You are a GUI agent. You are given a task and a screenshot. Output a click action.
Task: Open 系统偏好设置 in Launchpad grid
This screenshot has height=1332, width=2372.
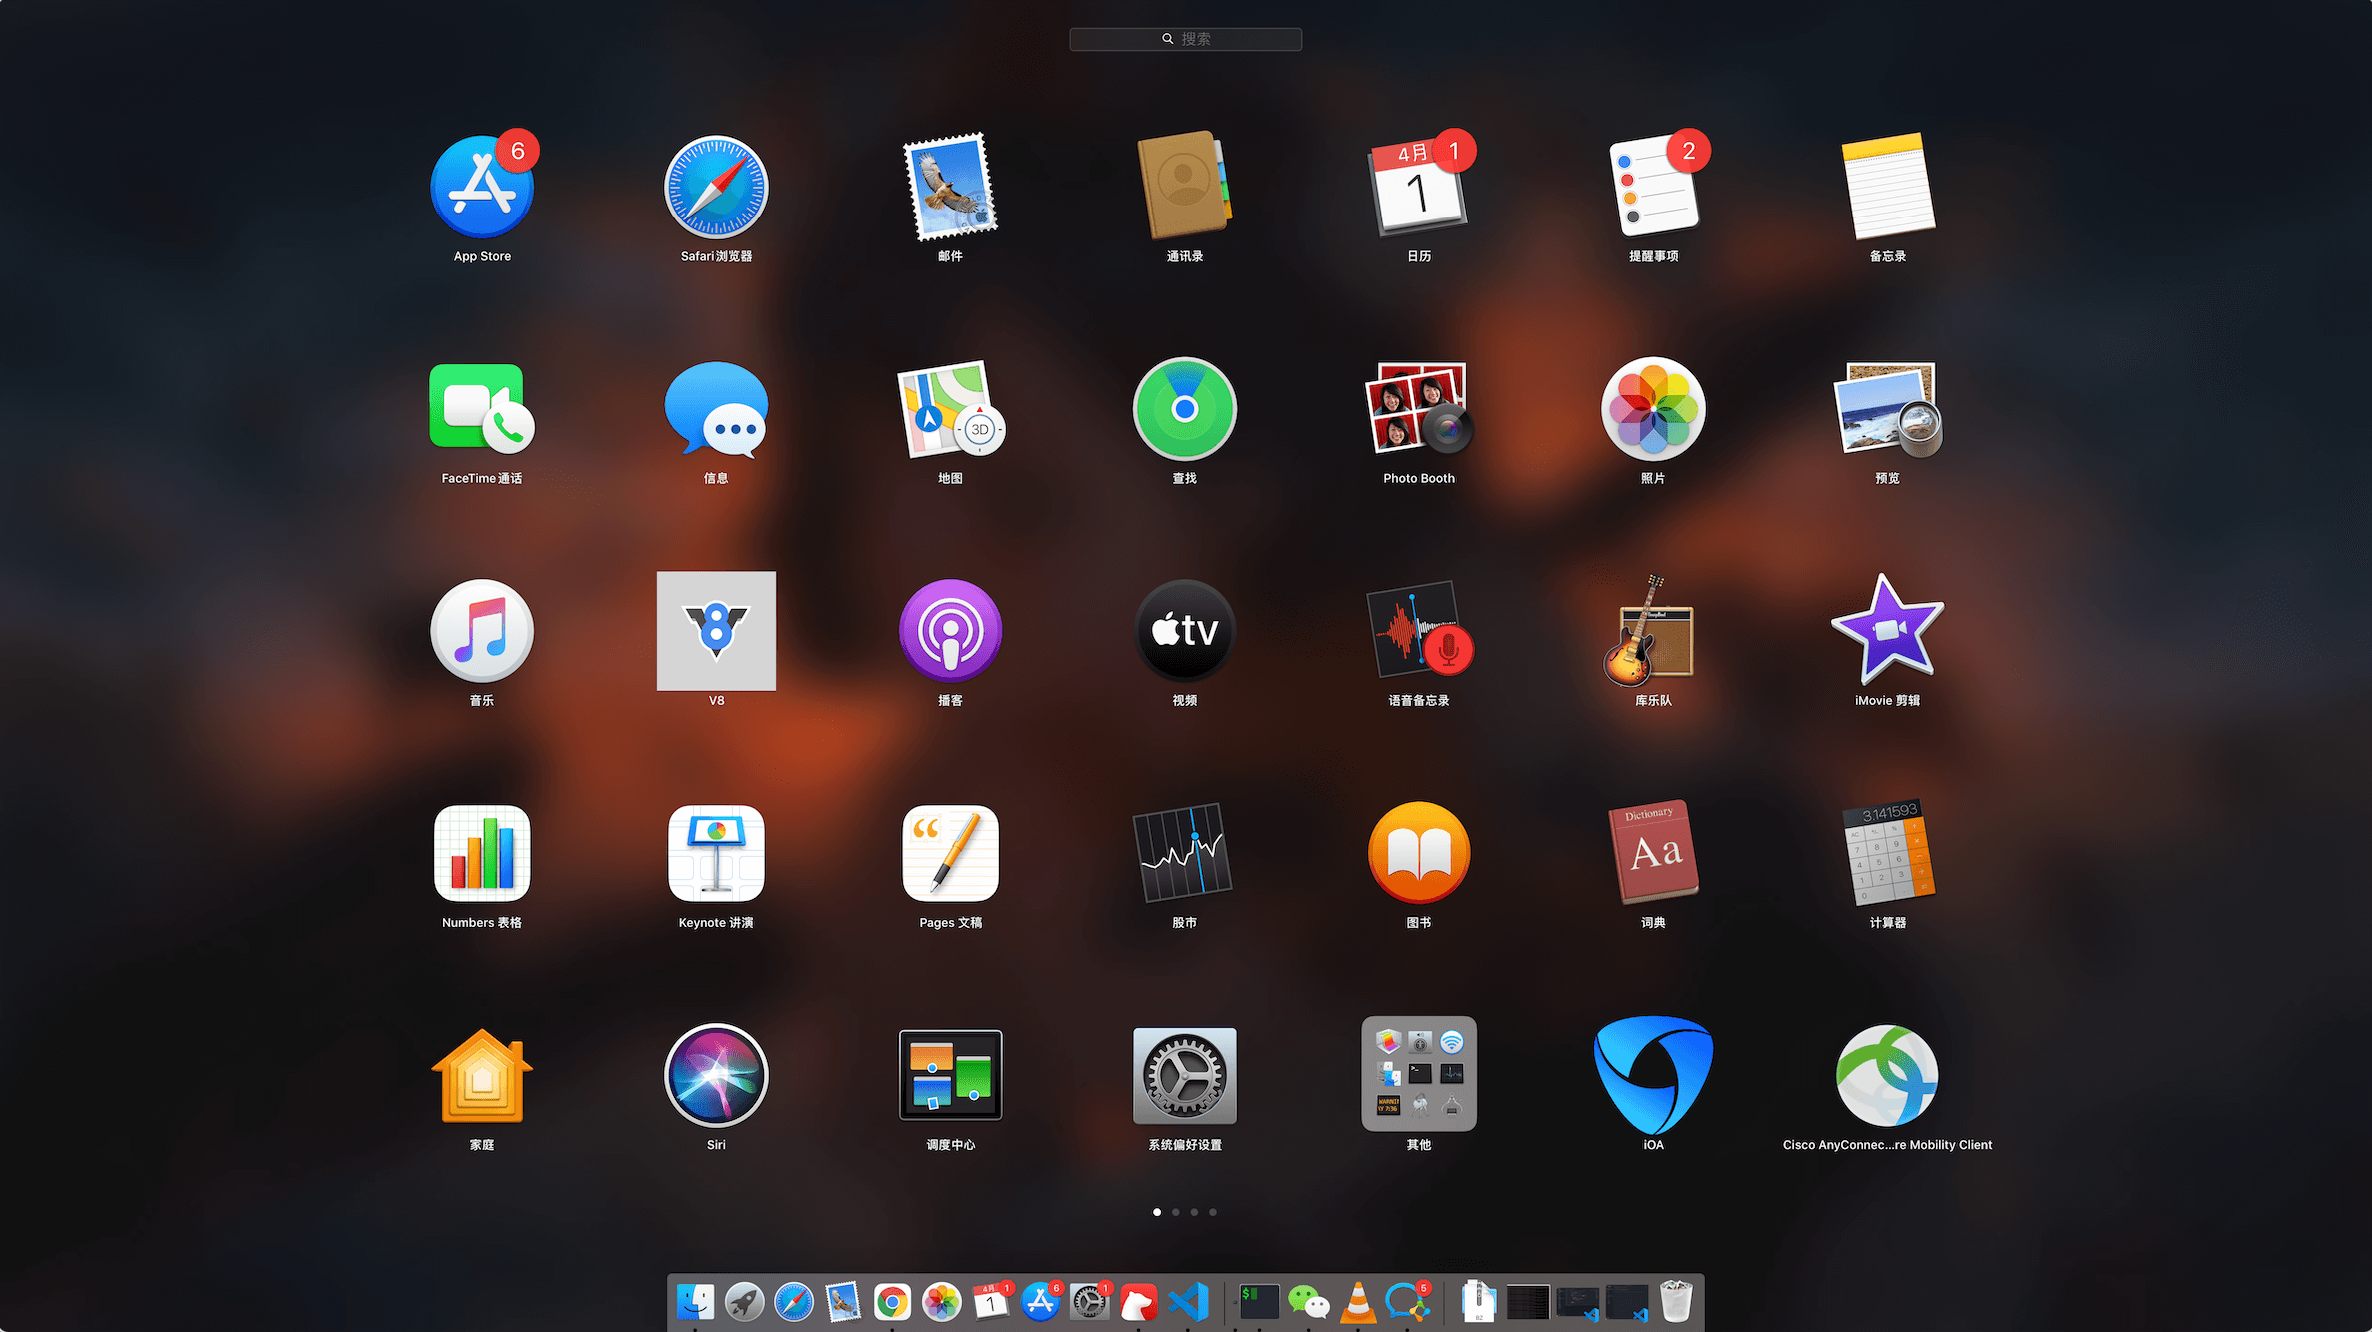coord(1184,1076)
